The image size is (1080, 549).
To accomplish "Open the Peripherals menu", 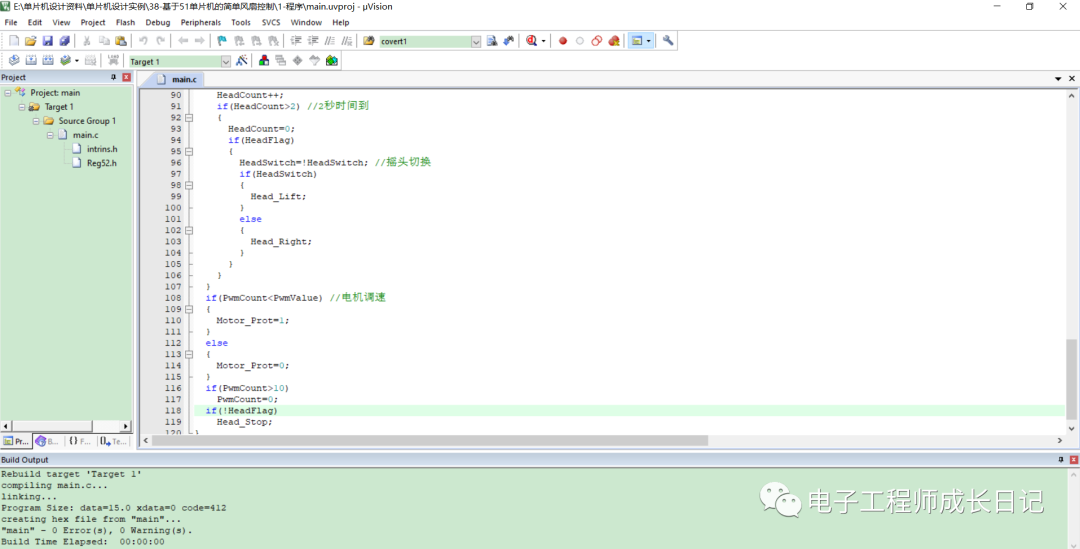I will pos(200,22).
